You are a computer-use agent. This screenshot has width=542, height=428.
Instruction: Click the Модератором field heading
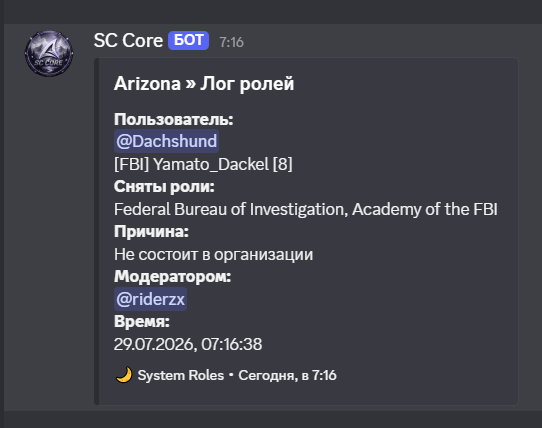pos(172,277)
